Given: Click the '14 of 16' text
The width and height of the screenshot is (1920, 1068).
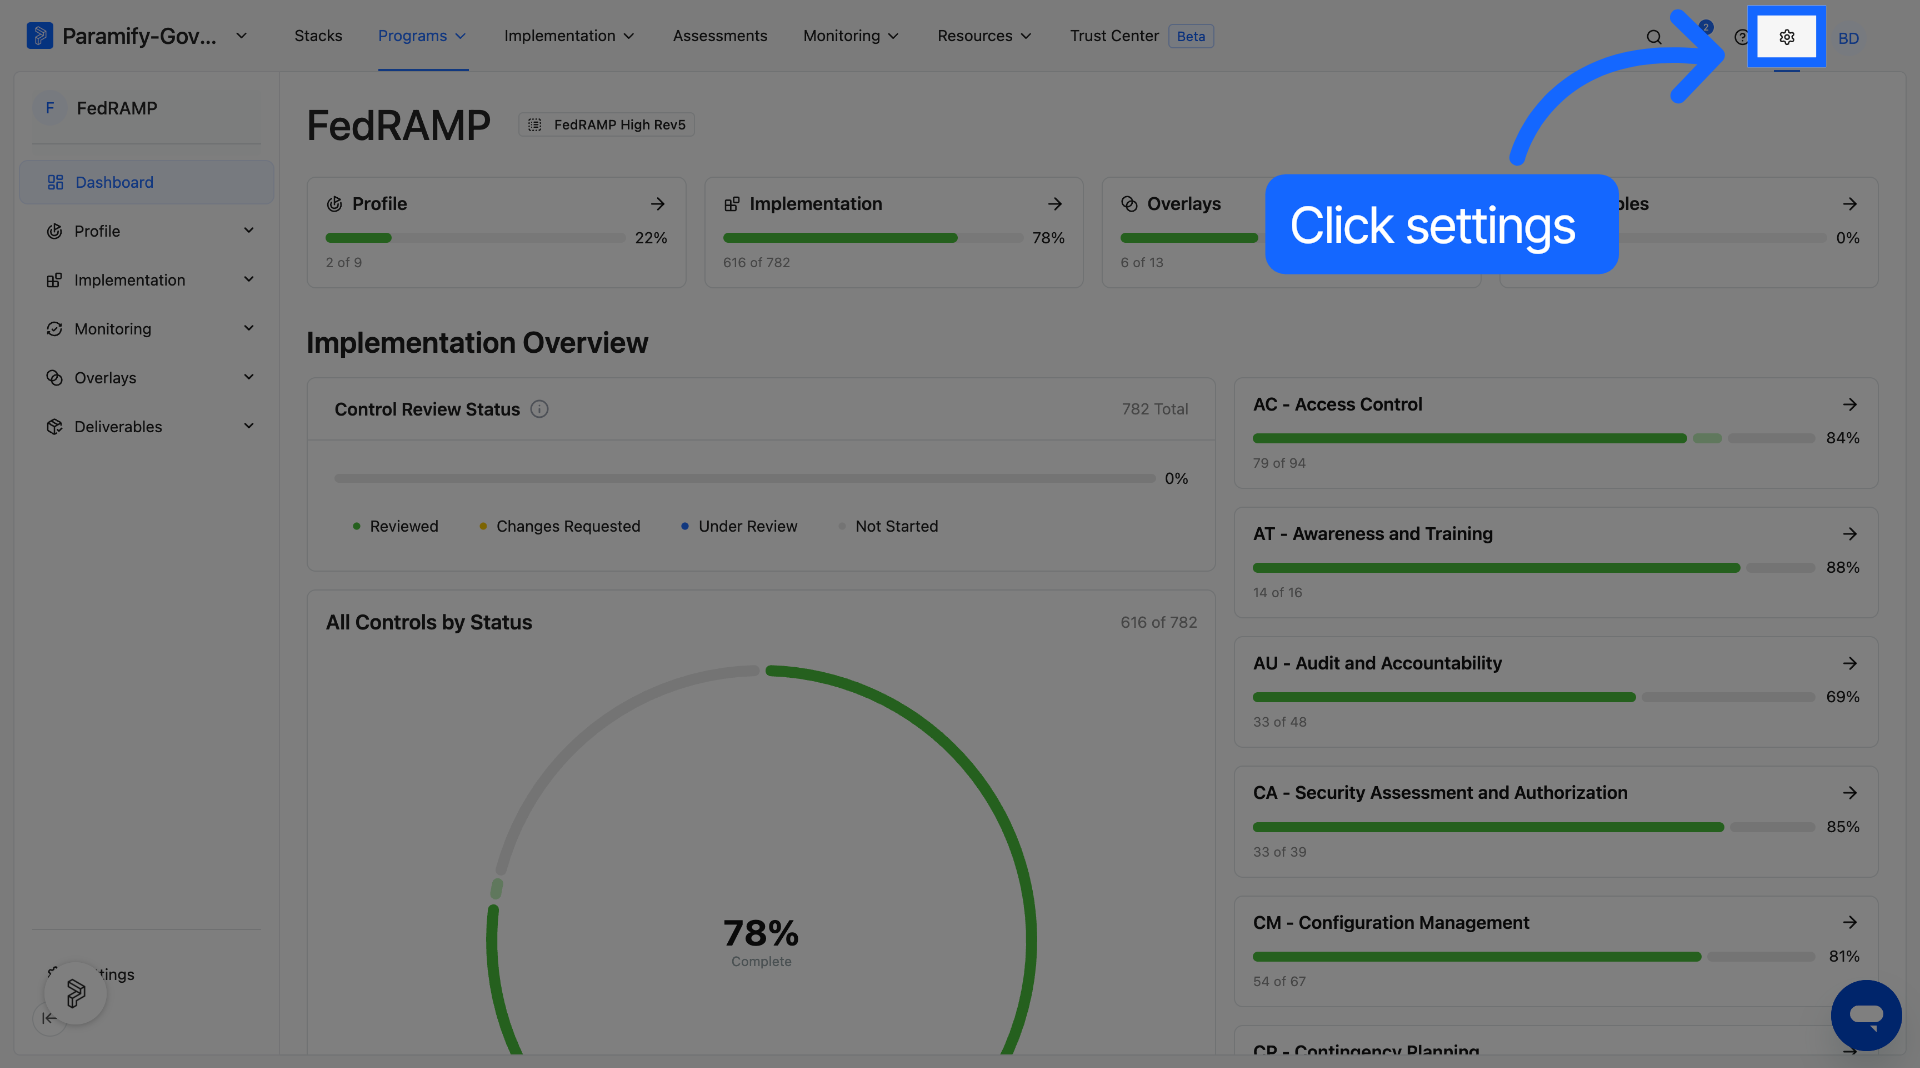Looking at the screenshot, I should pos(1277,593).
